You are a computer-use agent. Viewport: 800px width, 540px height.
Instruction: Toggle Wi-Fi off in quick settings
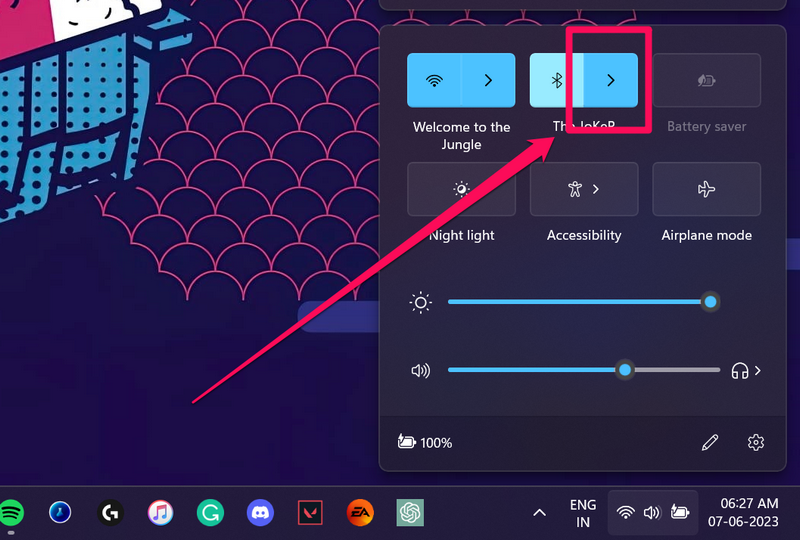(434, 80)
